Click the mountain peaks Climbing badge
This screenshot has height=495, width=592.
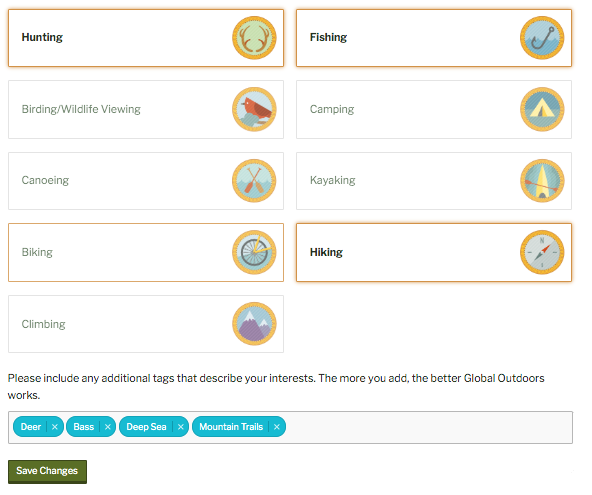pos(254,324)
